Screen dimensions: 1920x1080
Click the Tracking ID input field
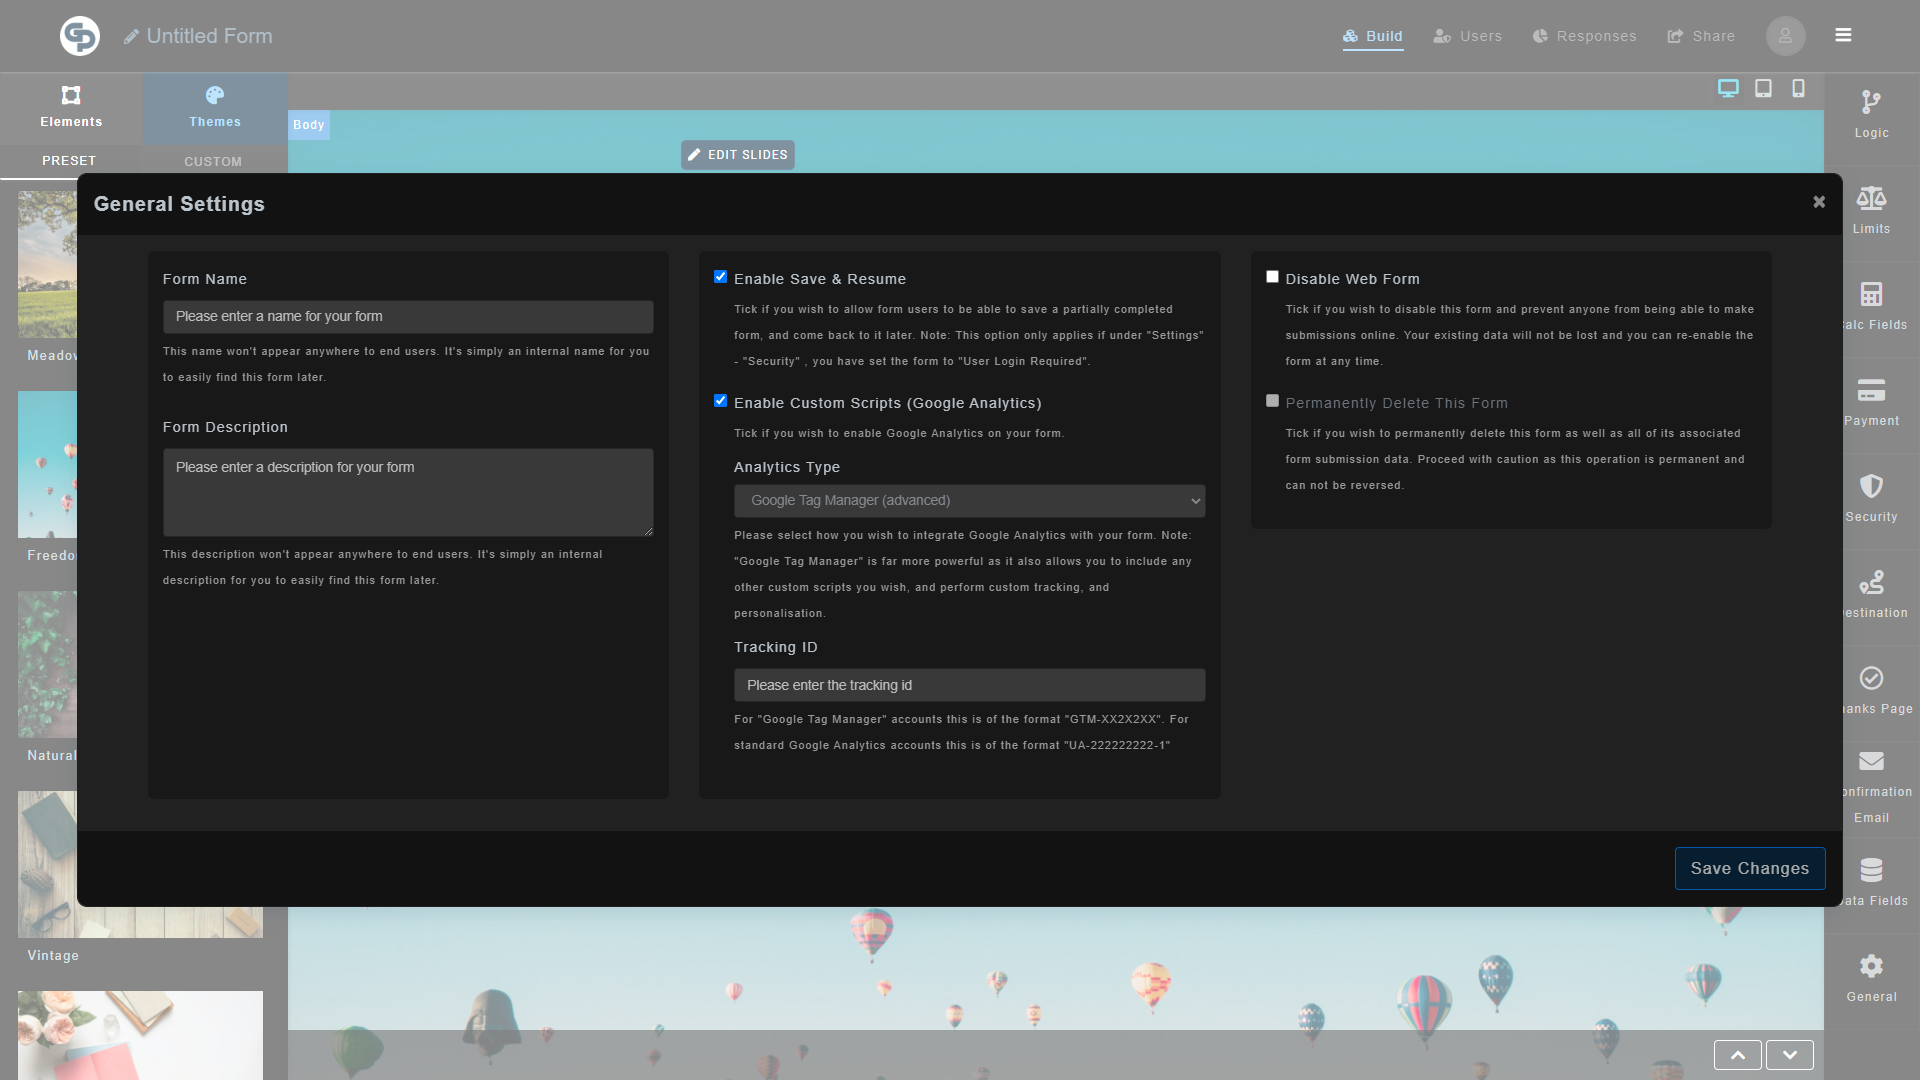click(x=968, y=685)
